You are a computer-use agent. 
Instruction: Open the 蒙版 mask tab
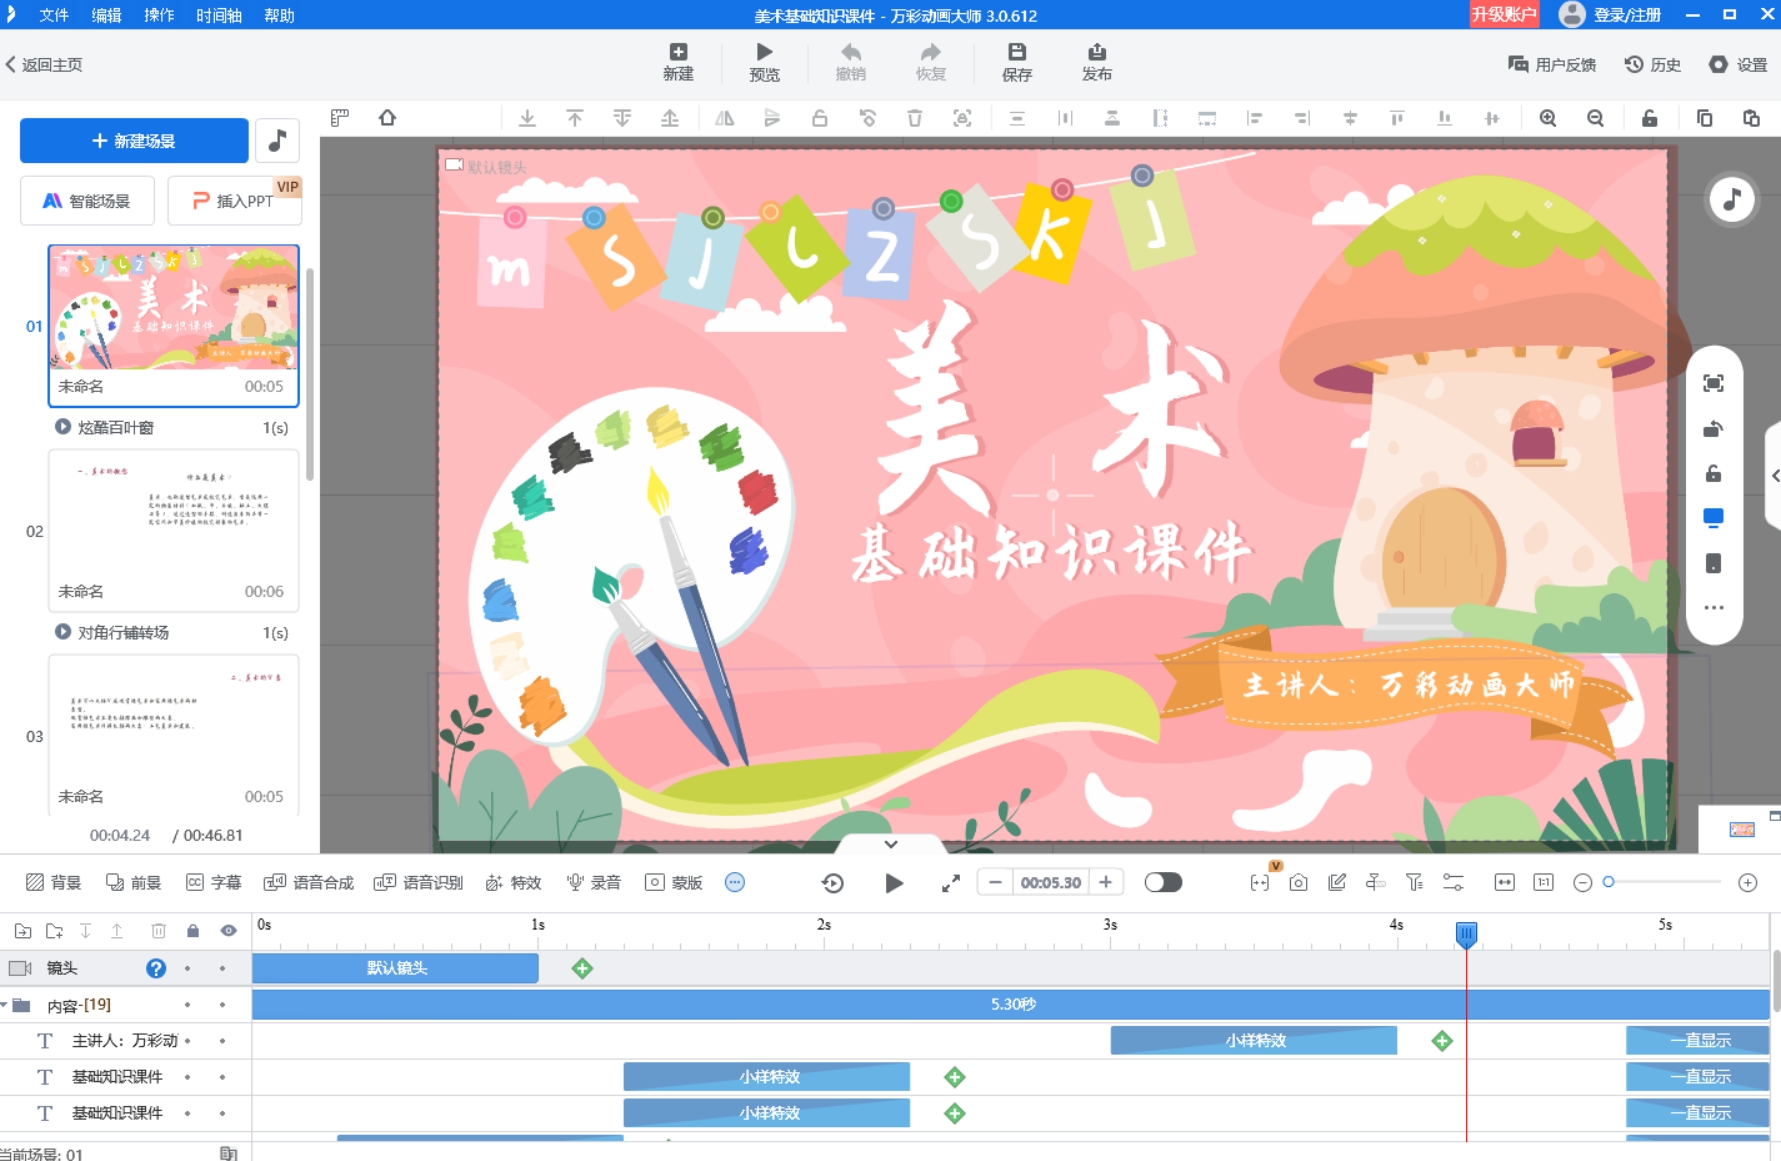674,882
